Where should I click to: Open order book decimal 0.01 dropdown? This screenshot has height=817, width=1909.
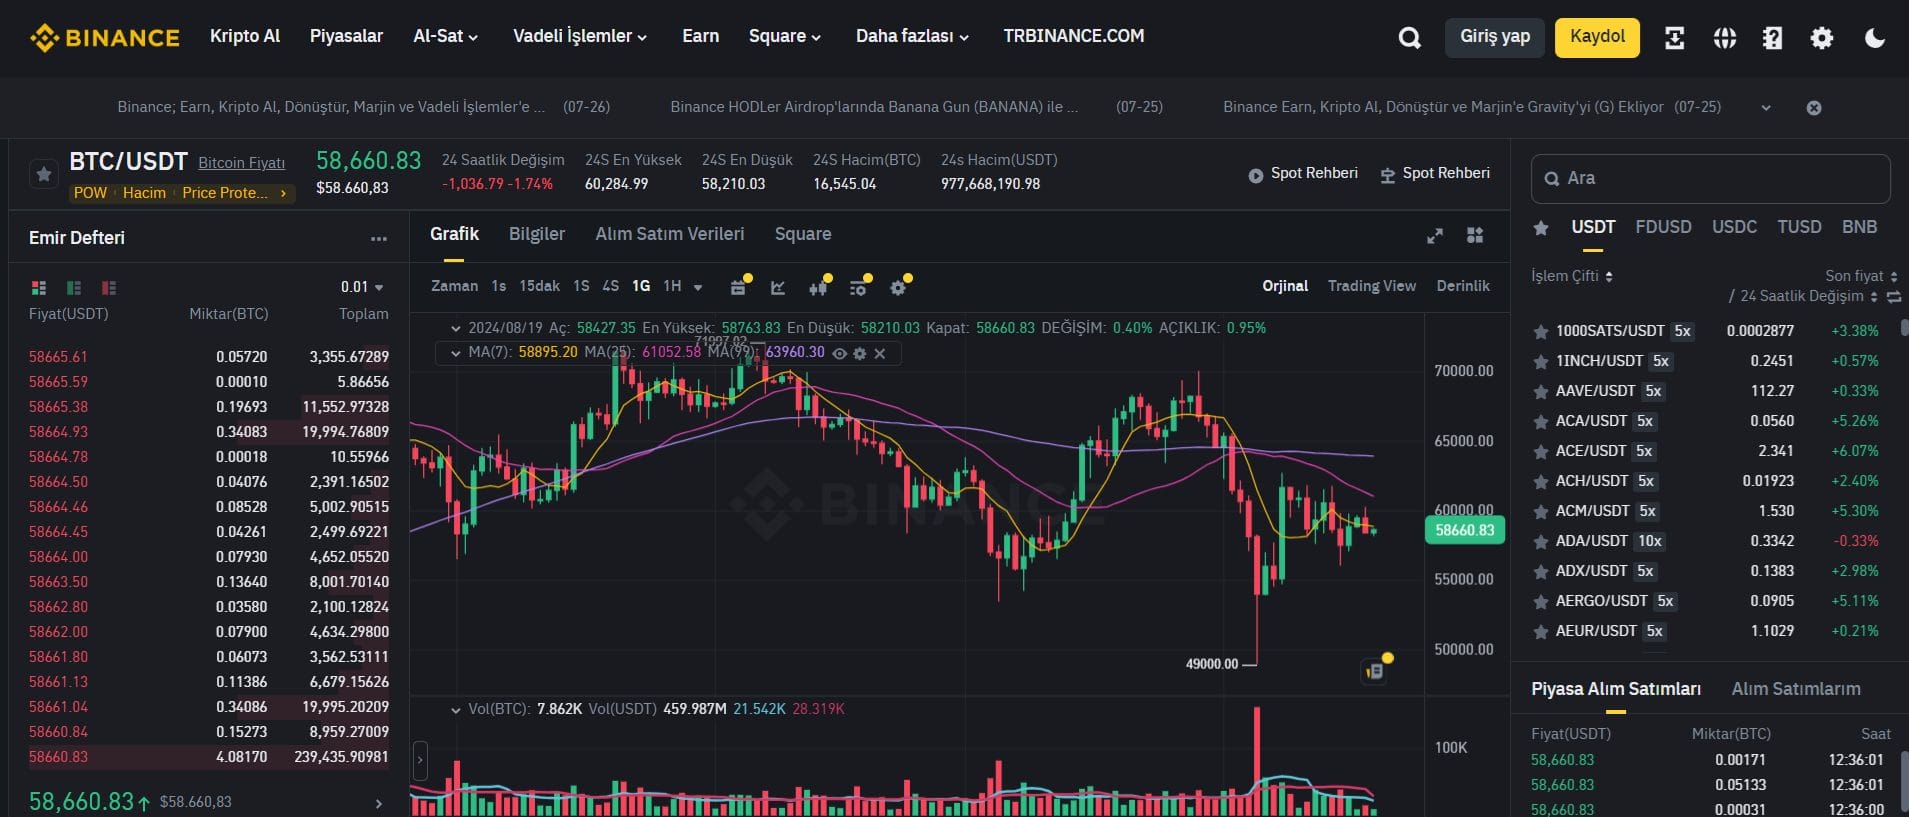[362, 287]
